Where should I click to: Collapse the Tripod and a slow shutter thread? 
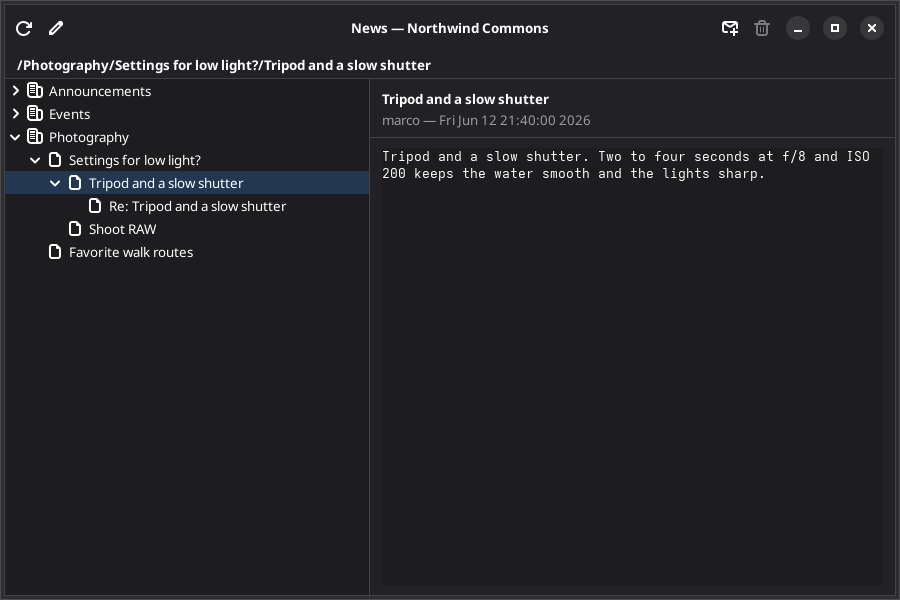coord(55,183)
